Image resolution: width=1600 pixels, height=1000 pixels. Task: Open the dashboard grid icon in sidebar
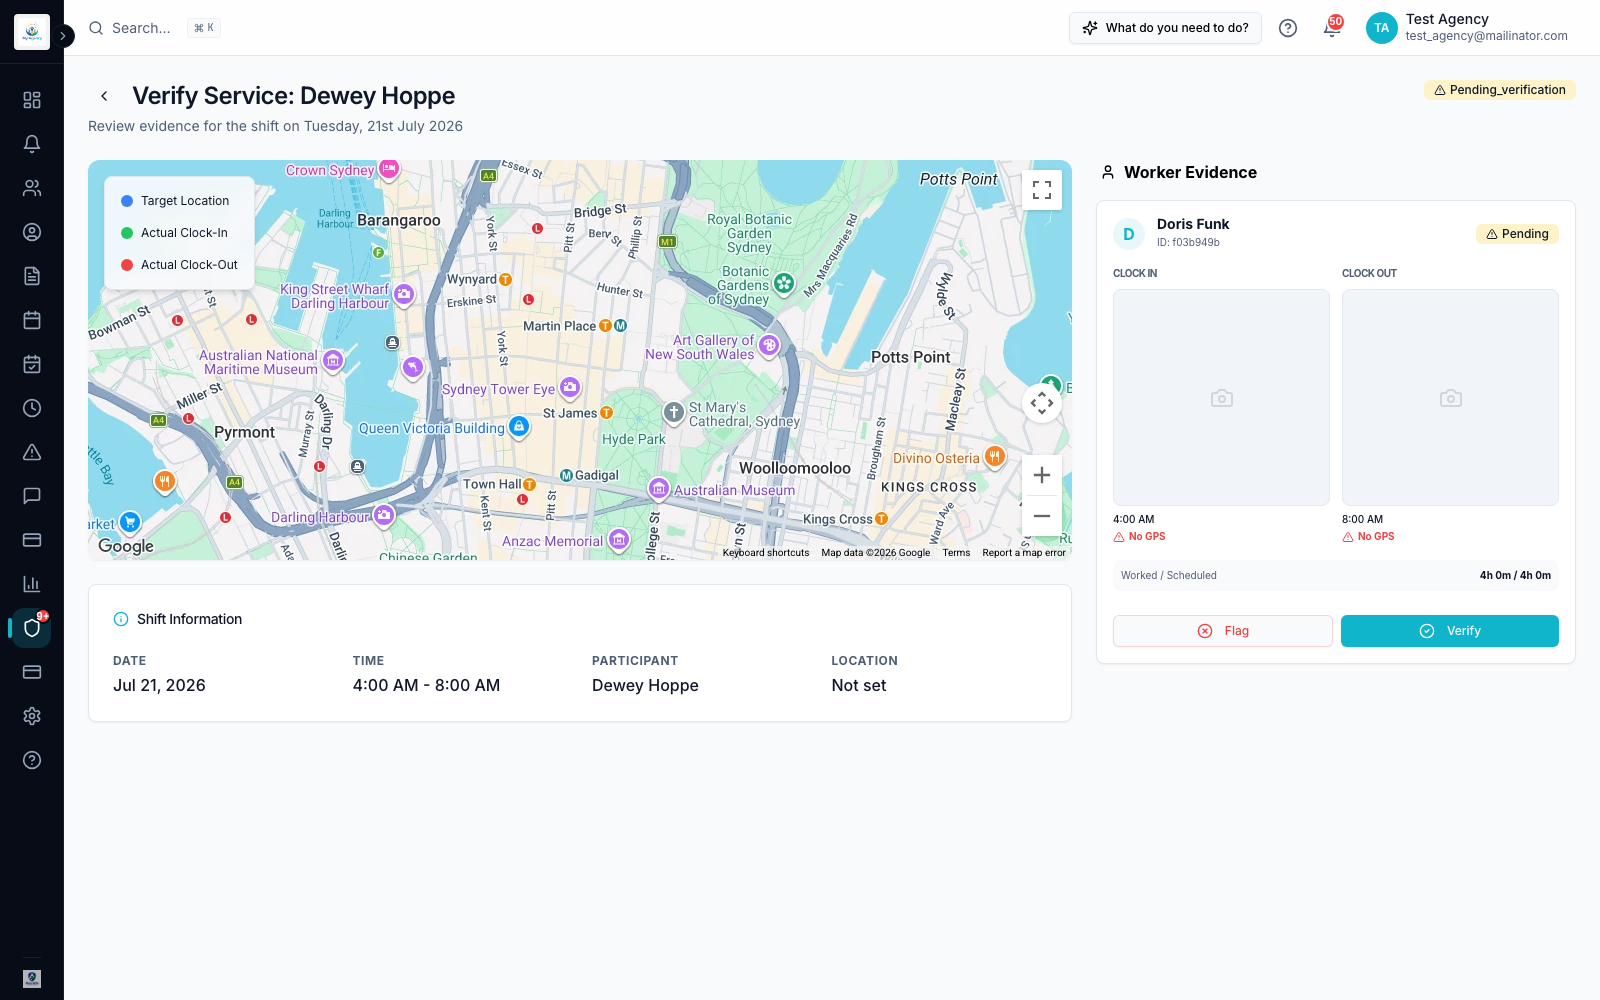pyautogui.click(x=32, y=100)
